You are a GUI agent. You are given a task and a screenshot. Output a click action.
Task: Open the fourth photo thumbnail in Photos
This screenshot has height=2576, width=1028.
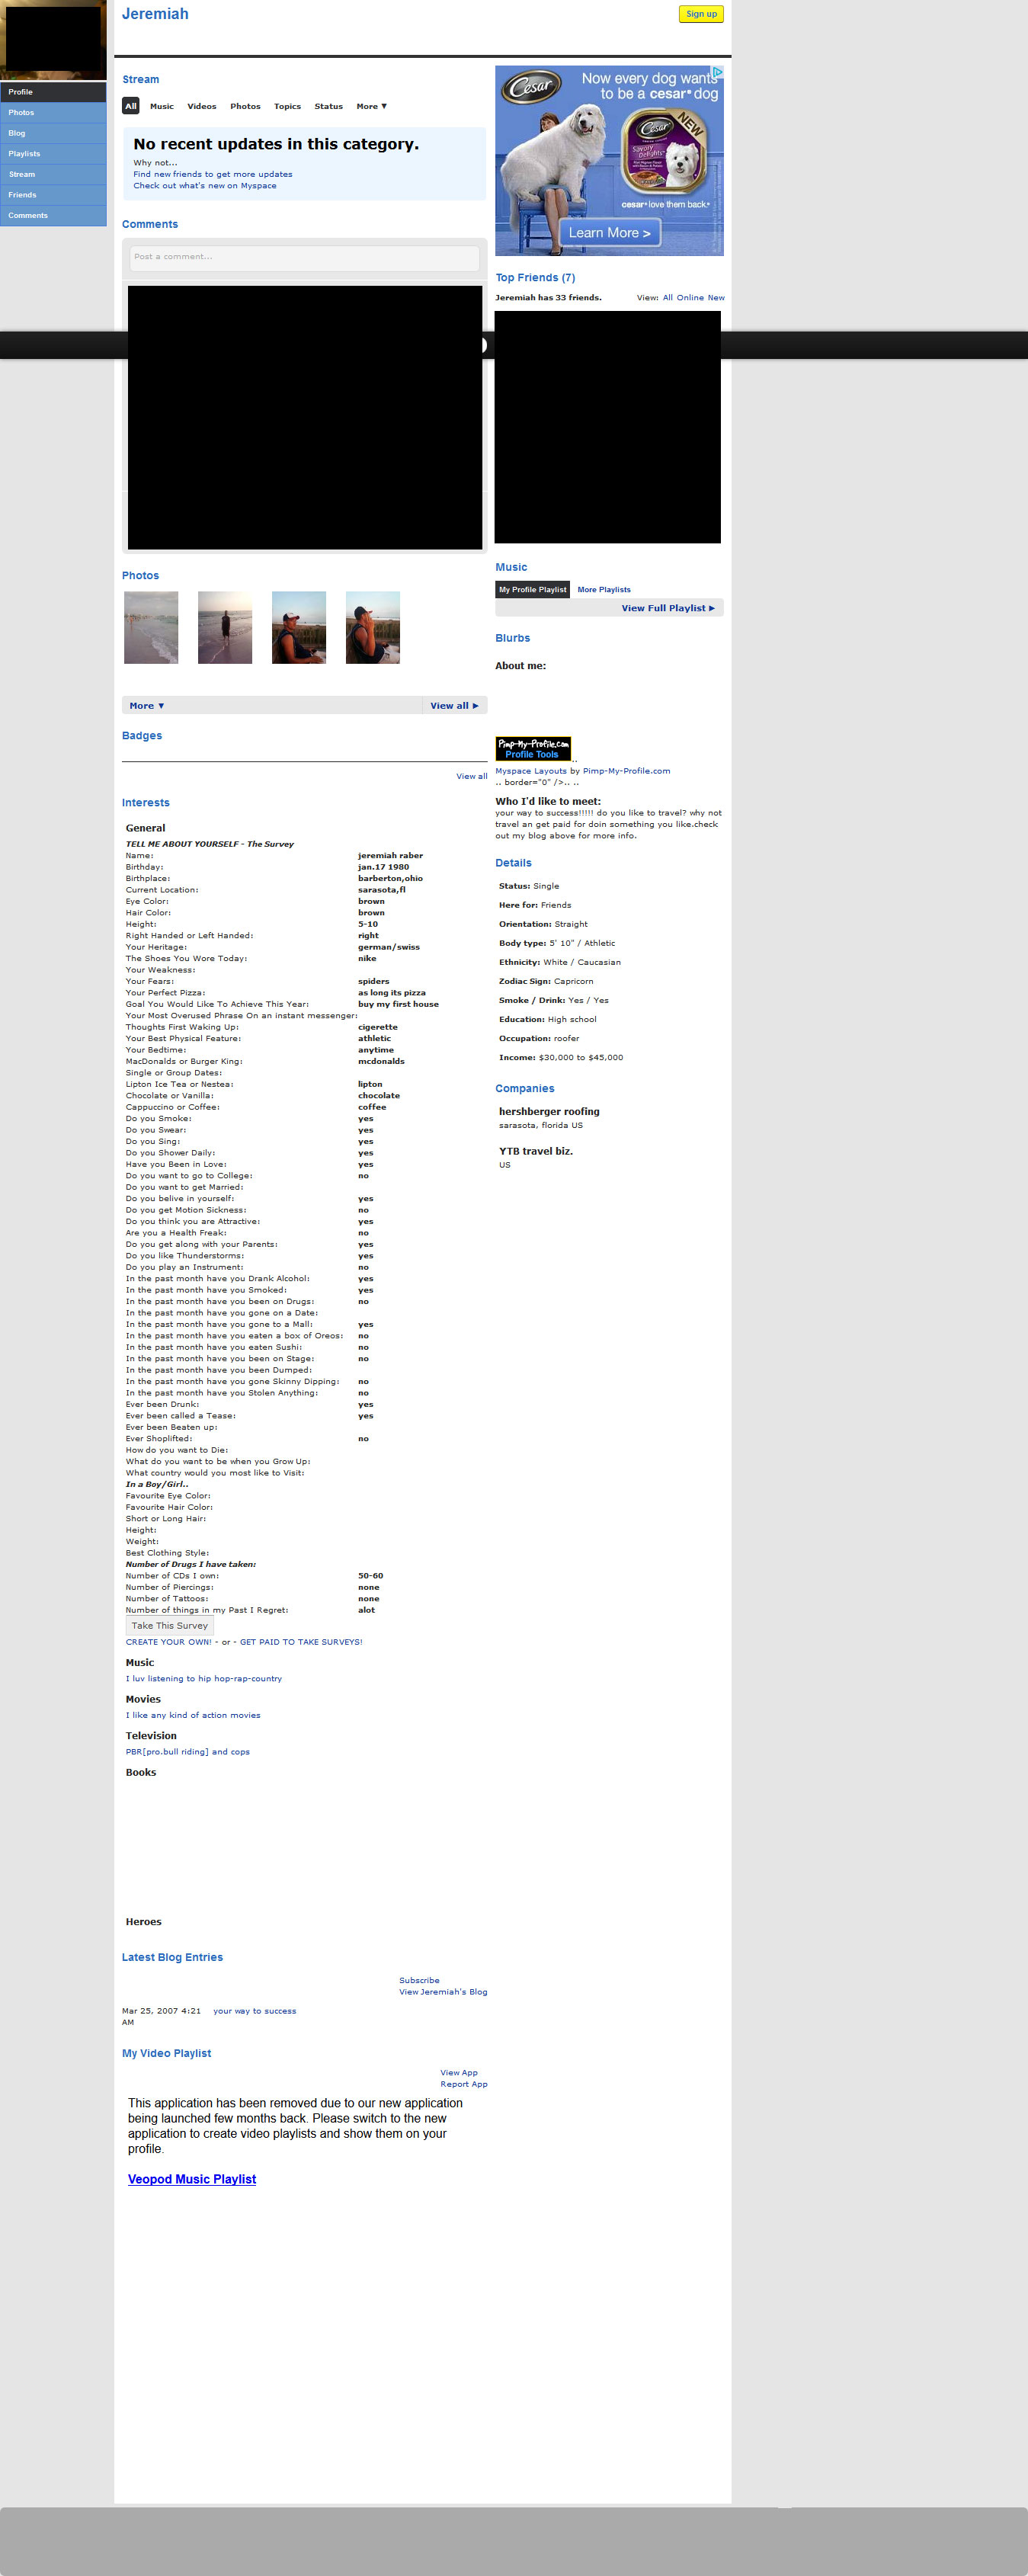[373, 627]
